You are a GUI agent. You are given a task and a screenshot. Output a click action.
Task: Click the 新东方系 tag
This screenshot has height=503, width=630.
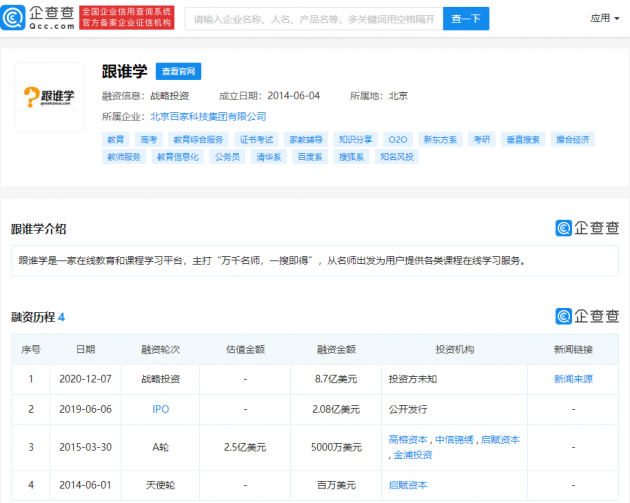pos(440,140)
